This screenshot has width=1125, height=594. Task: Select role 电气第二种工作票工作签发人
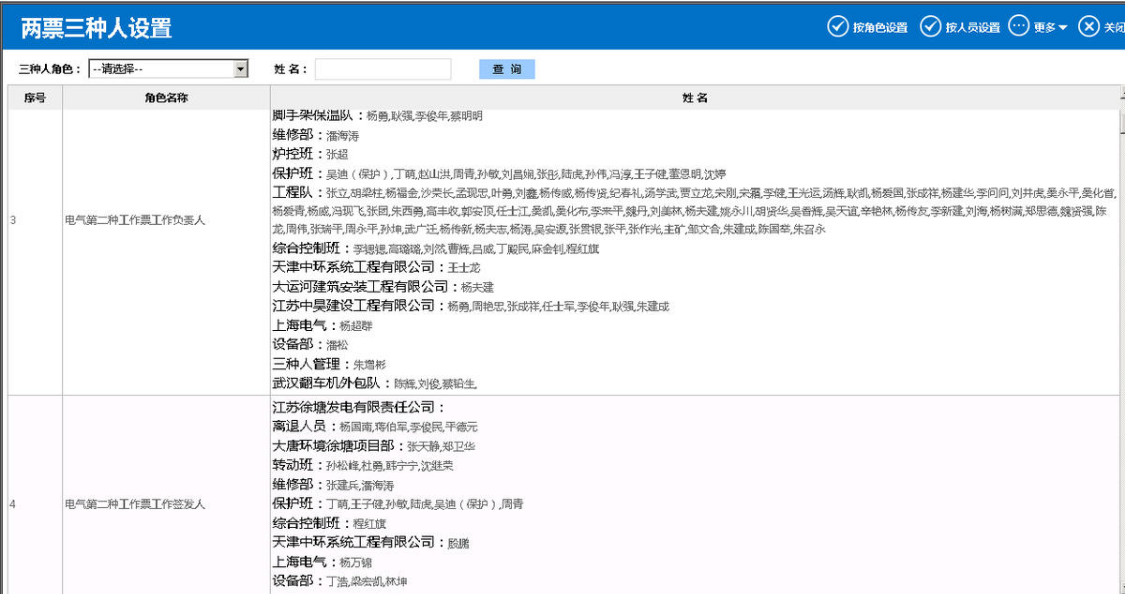[135, 504]
